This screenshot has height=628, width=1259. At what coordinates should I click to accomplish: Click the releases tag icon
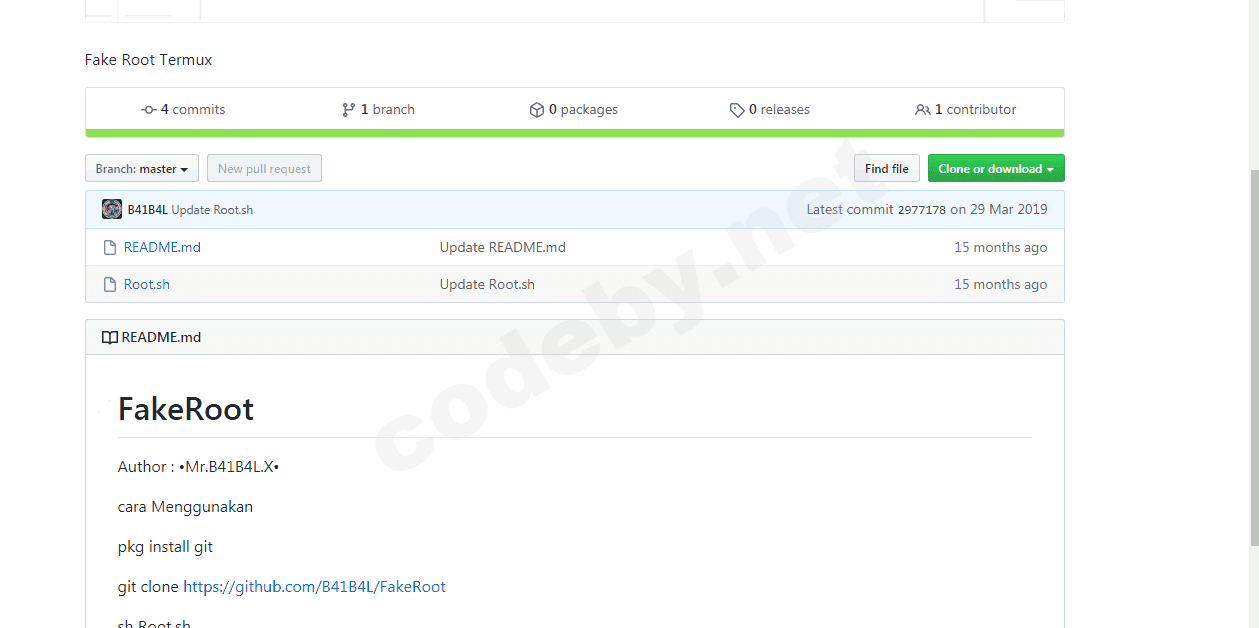(x=737, y=110)
